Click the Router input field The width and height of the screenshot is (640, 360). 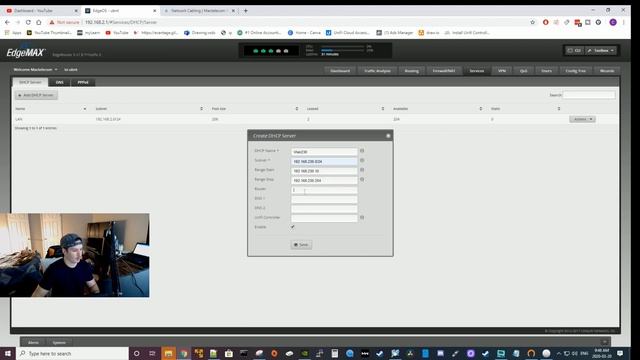[x=324, y=190]
